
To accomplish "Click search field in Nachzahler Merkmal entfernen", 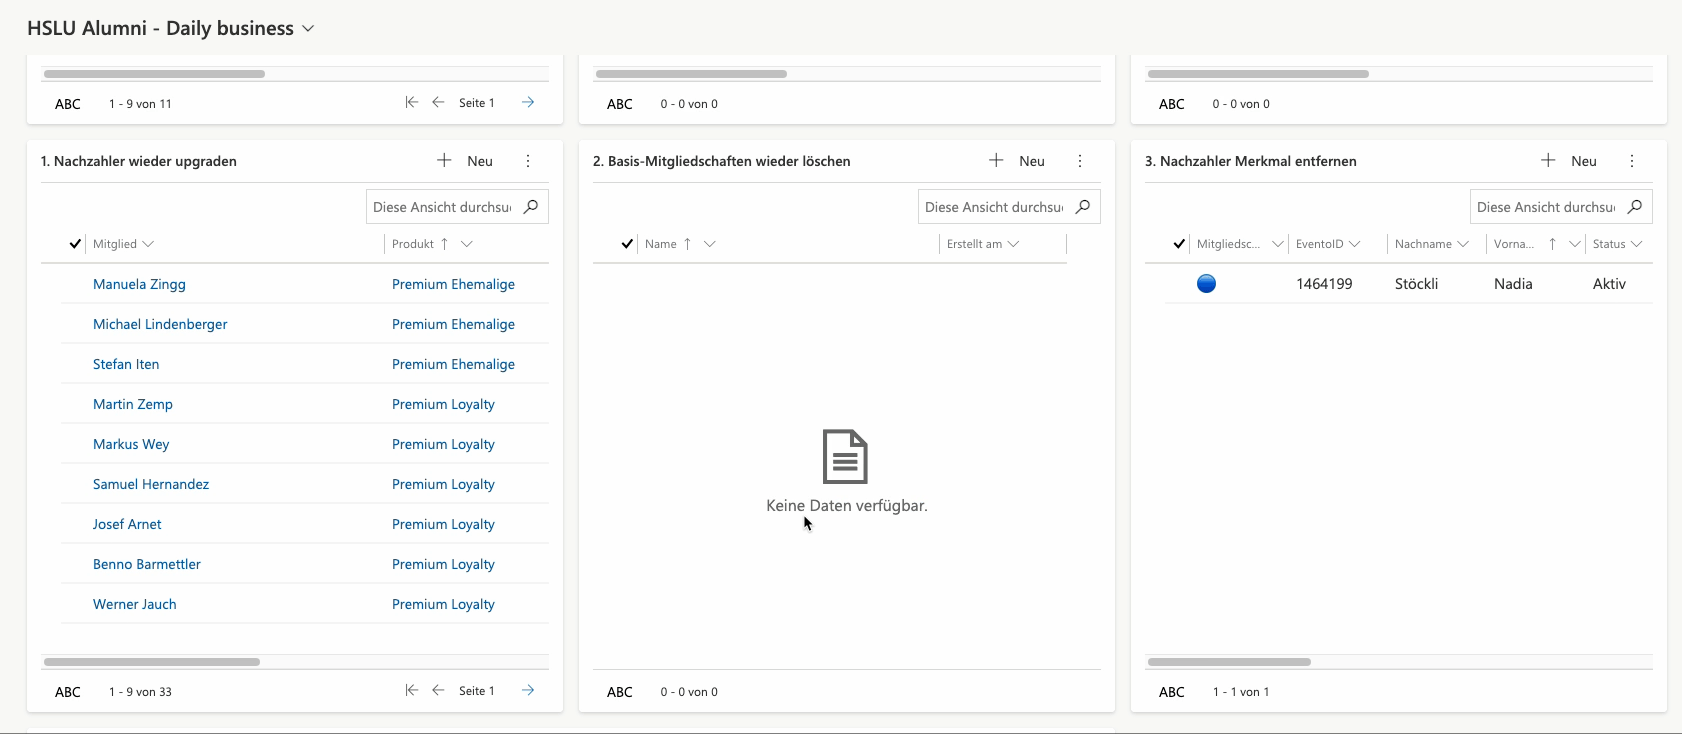I will point(1546,207).
